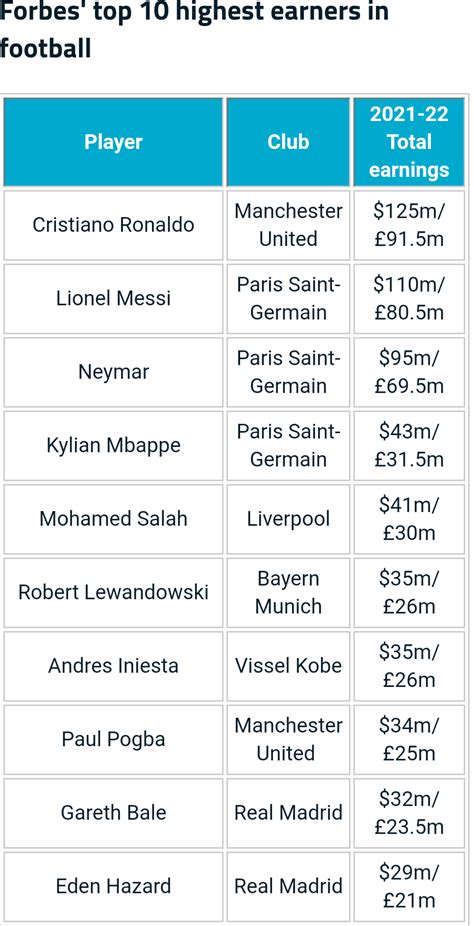Viewport: 474px width, 926px height.
Task: Select the $29m/£21m earnings cell
Action: (x=409, y=886)
